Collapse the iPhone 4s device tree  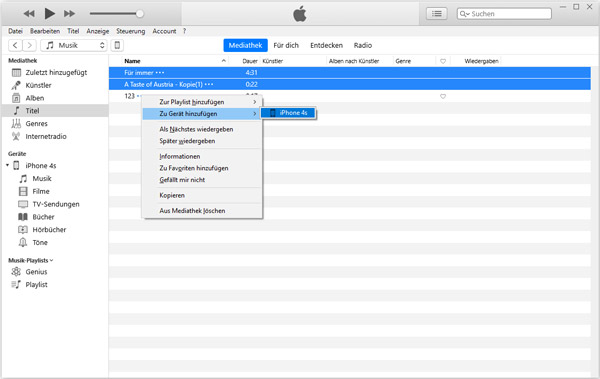tap(7, 165)
